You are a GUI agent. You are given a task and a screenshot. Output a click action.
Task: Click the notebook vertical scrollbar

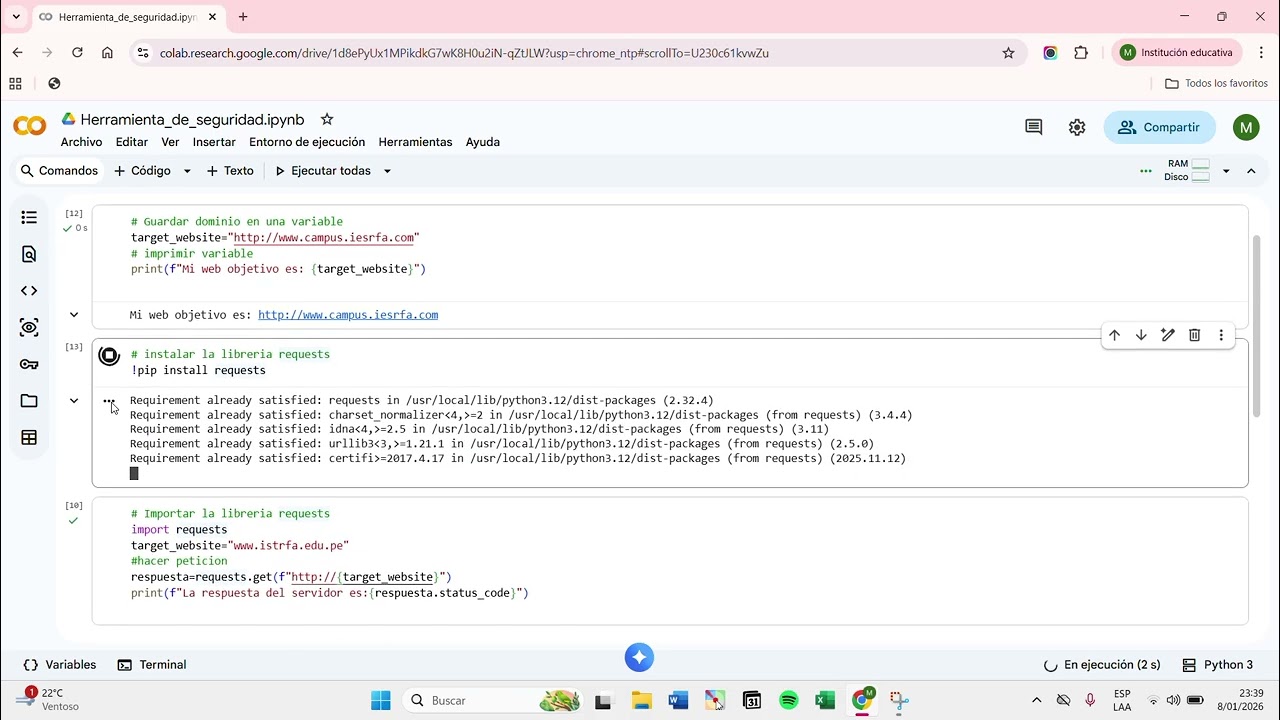pyautogui.click(x=1257, y=326)
